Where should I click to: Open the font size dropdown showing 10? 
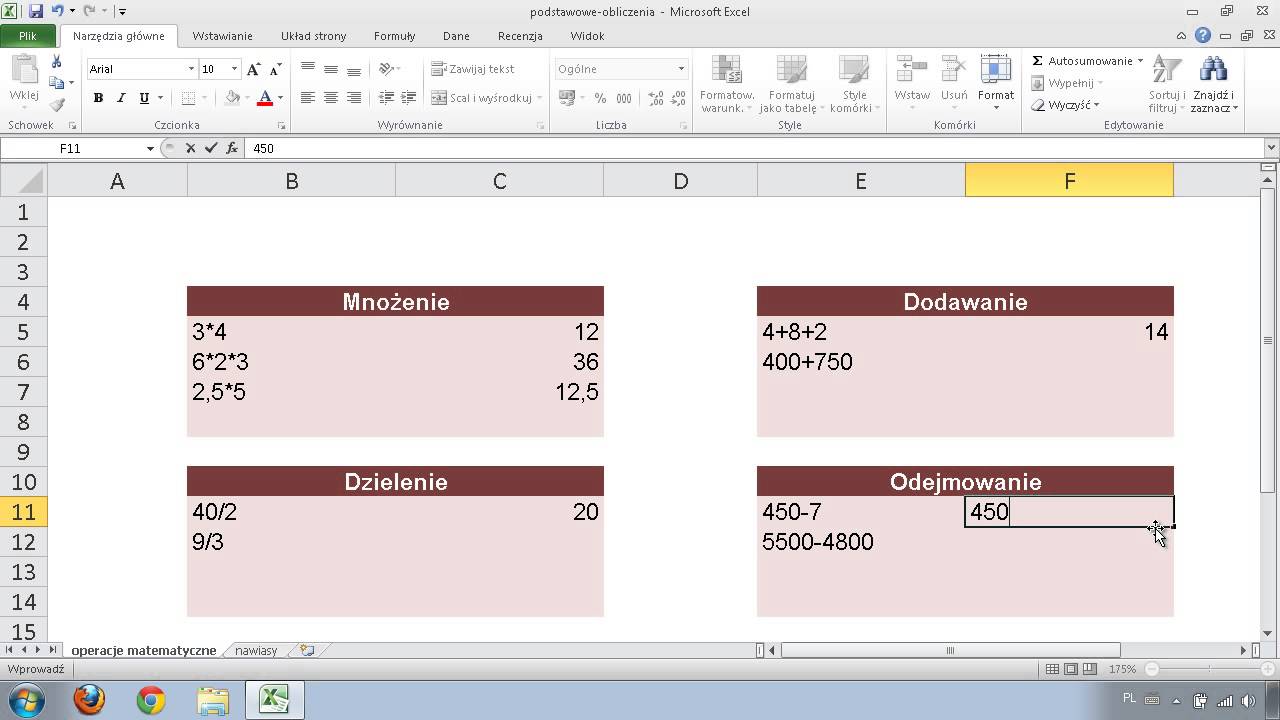pyautogui.click(x=235, y=69)
